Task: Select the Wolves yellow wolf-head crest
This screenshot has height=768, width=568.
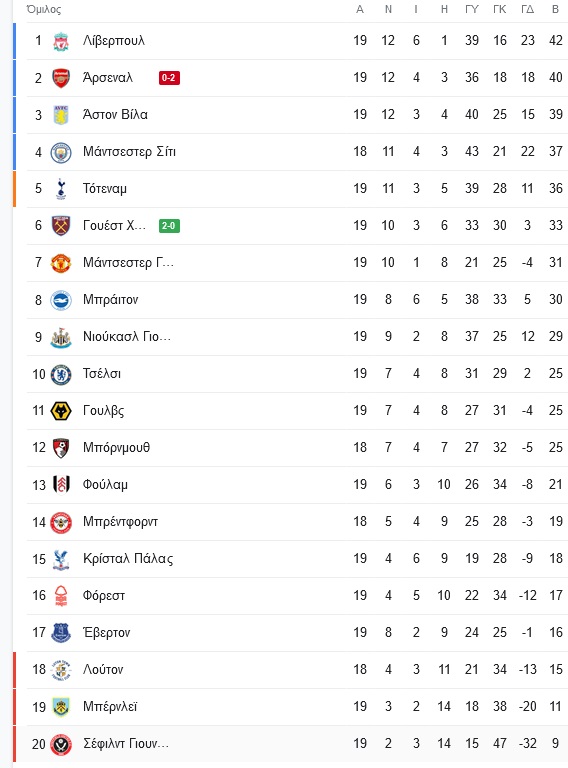Action: tap(61, 411)
